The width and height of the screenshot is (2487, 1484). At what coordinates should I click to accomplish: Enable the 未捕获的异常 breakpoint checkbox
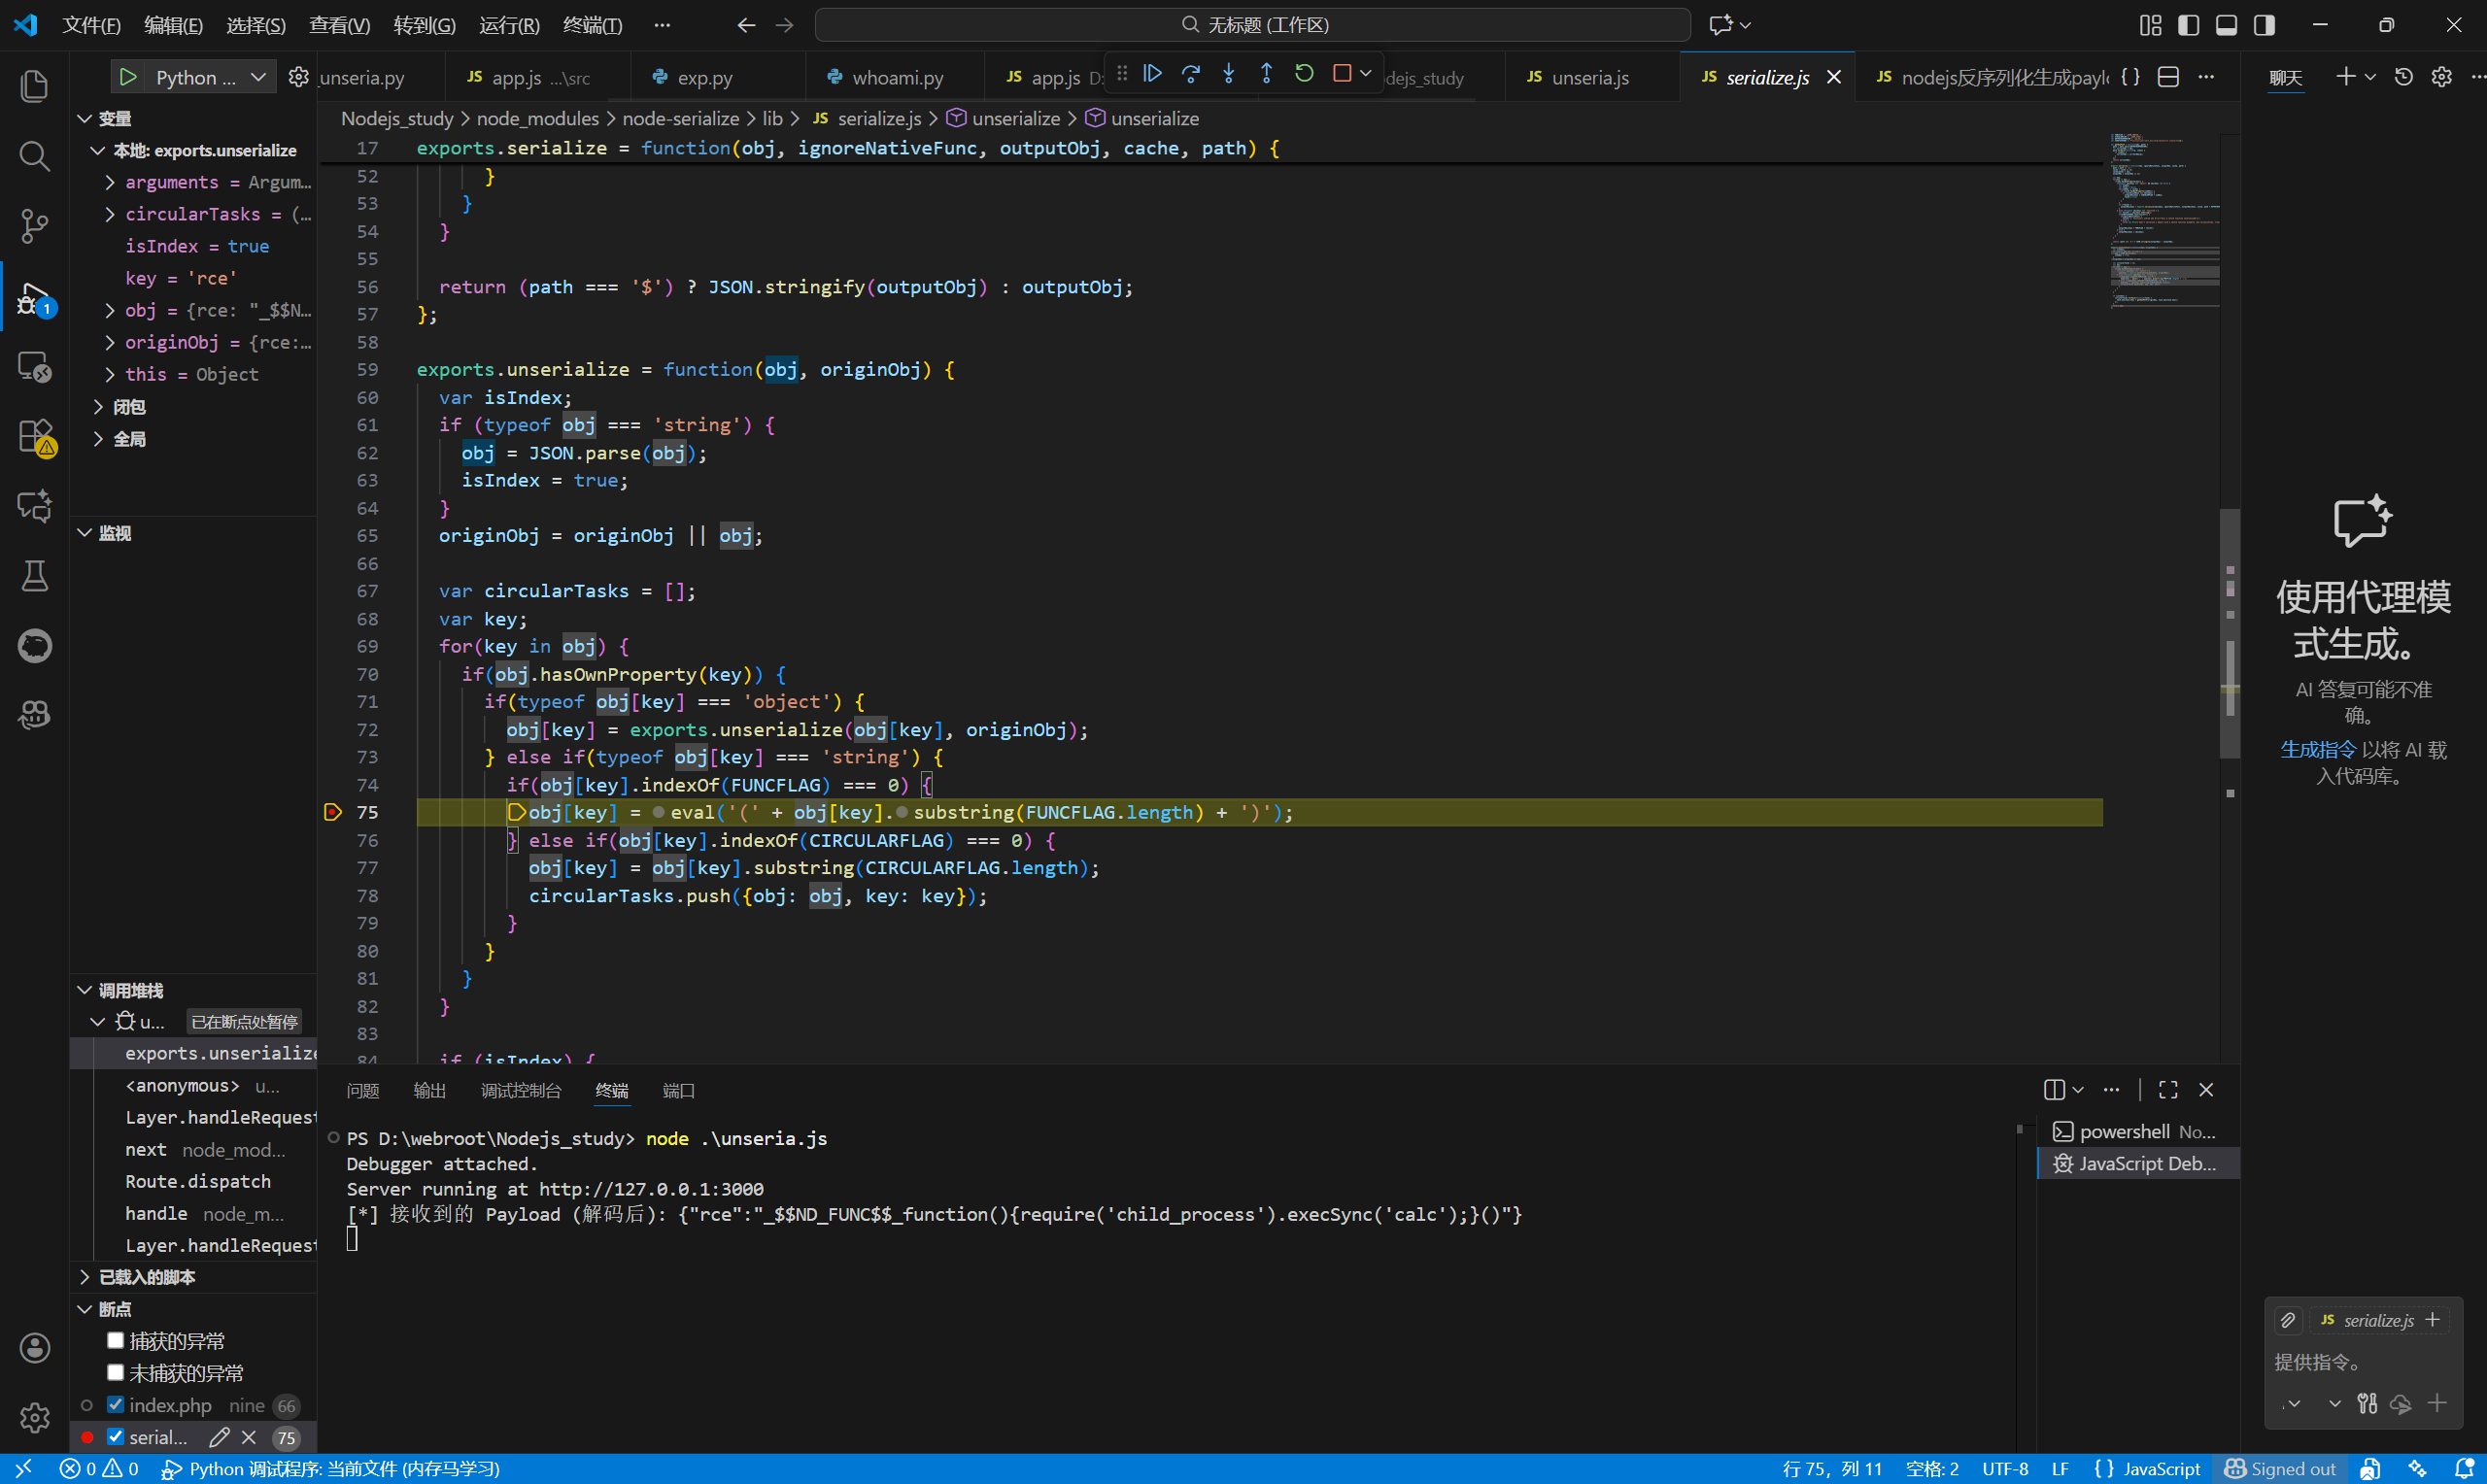pos(115,1372)
